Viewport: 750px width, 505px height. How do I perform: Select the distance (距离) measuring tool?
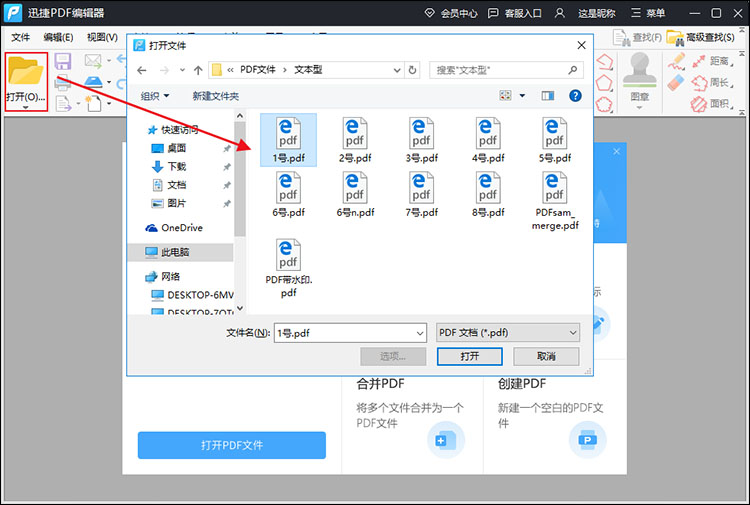tap(713, 61)
